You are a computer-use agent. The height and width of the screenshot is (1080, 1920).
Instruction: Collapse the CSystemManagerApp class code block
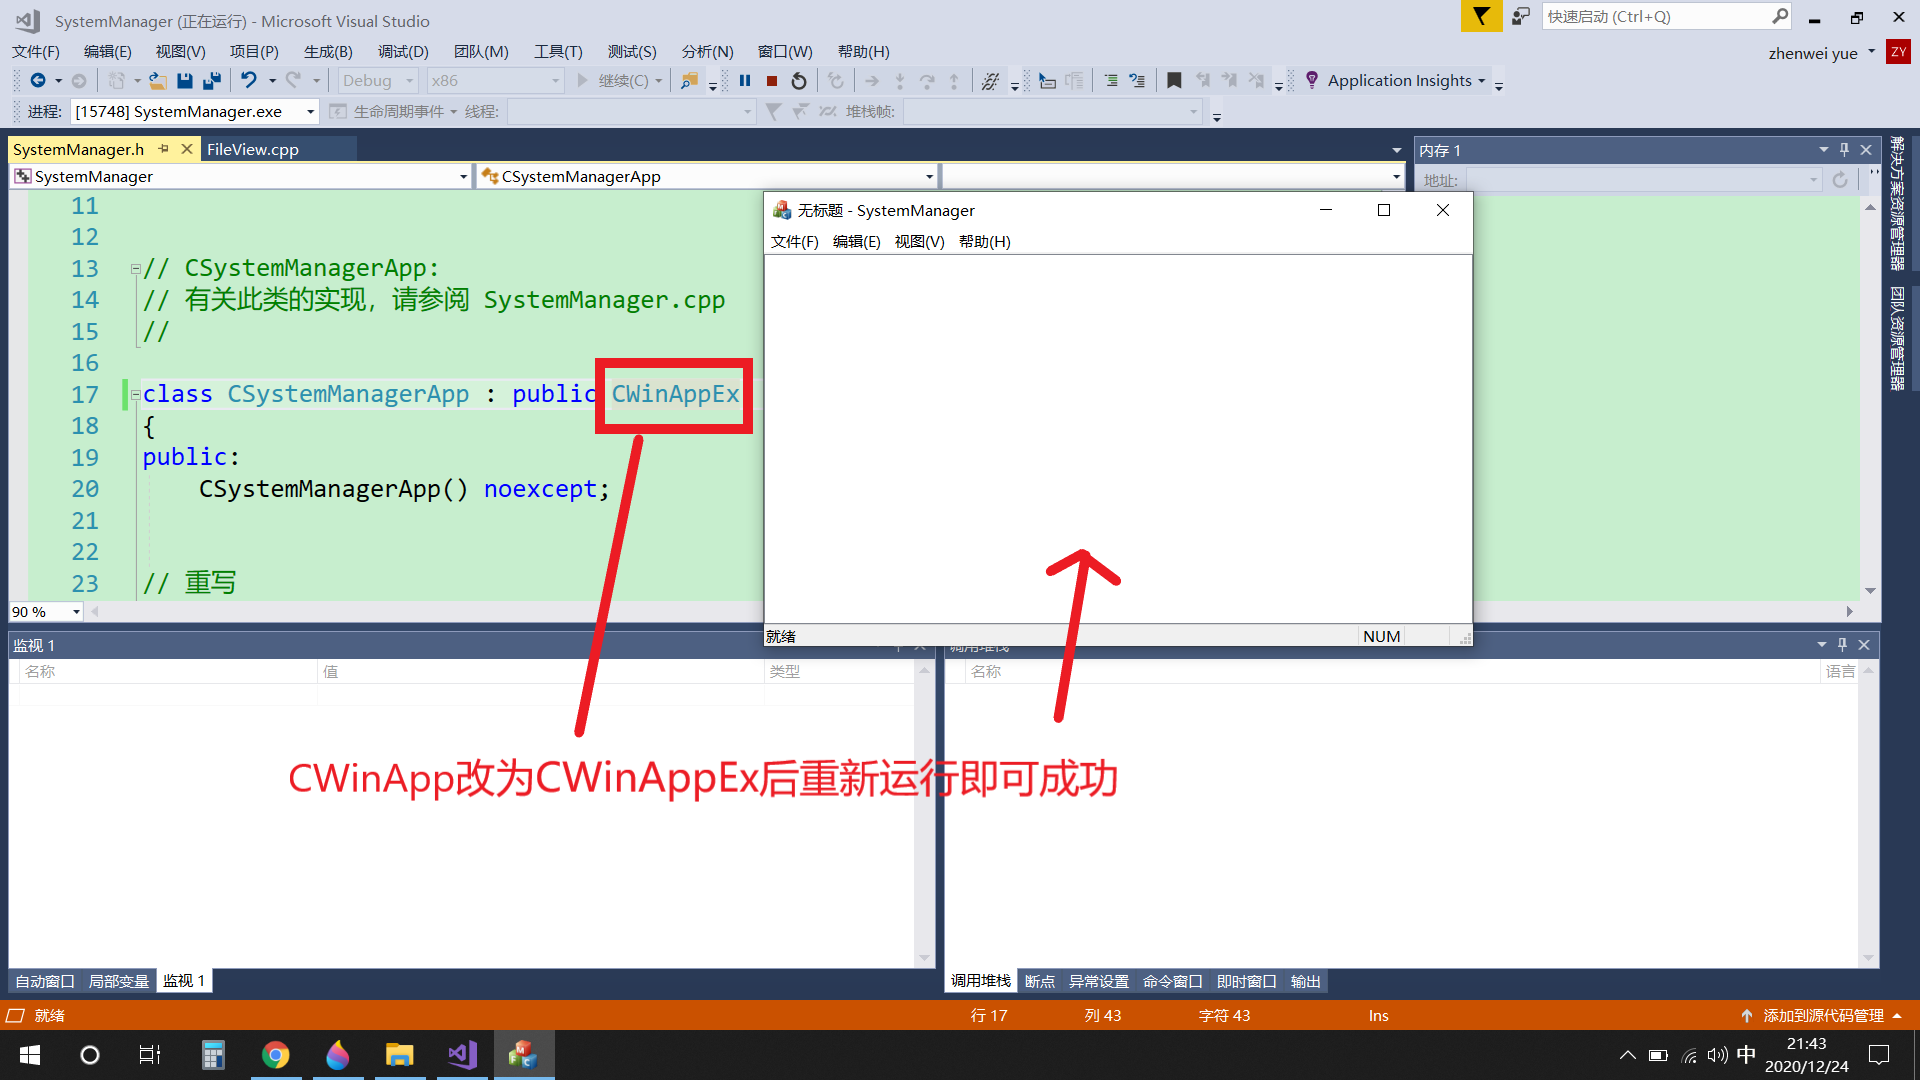coord(135,395)
